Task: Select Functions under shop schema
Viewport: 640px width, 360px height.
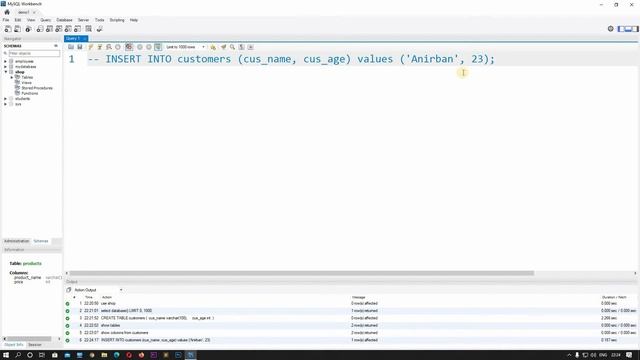Action: click(29, 93)
